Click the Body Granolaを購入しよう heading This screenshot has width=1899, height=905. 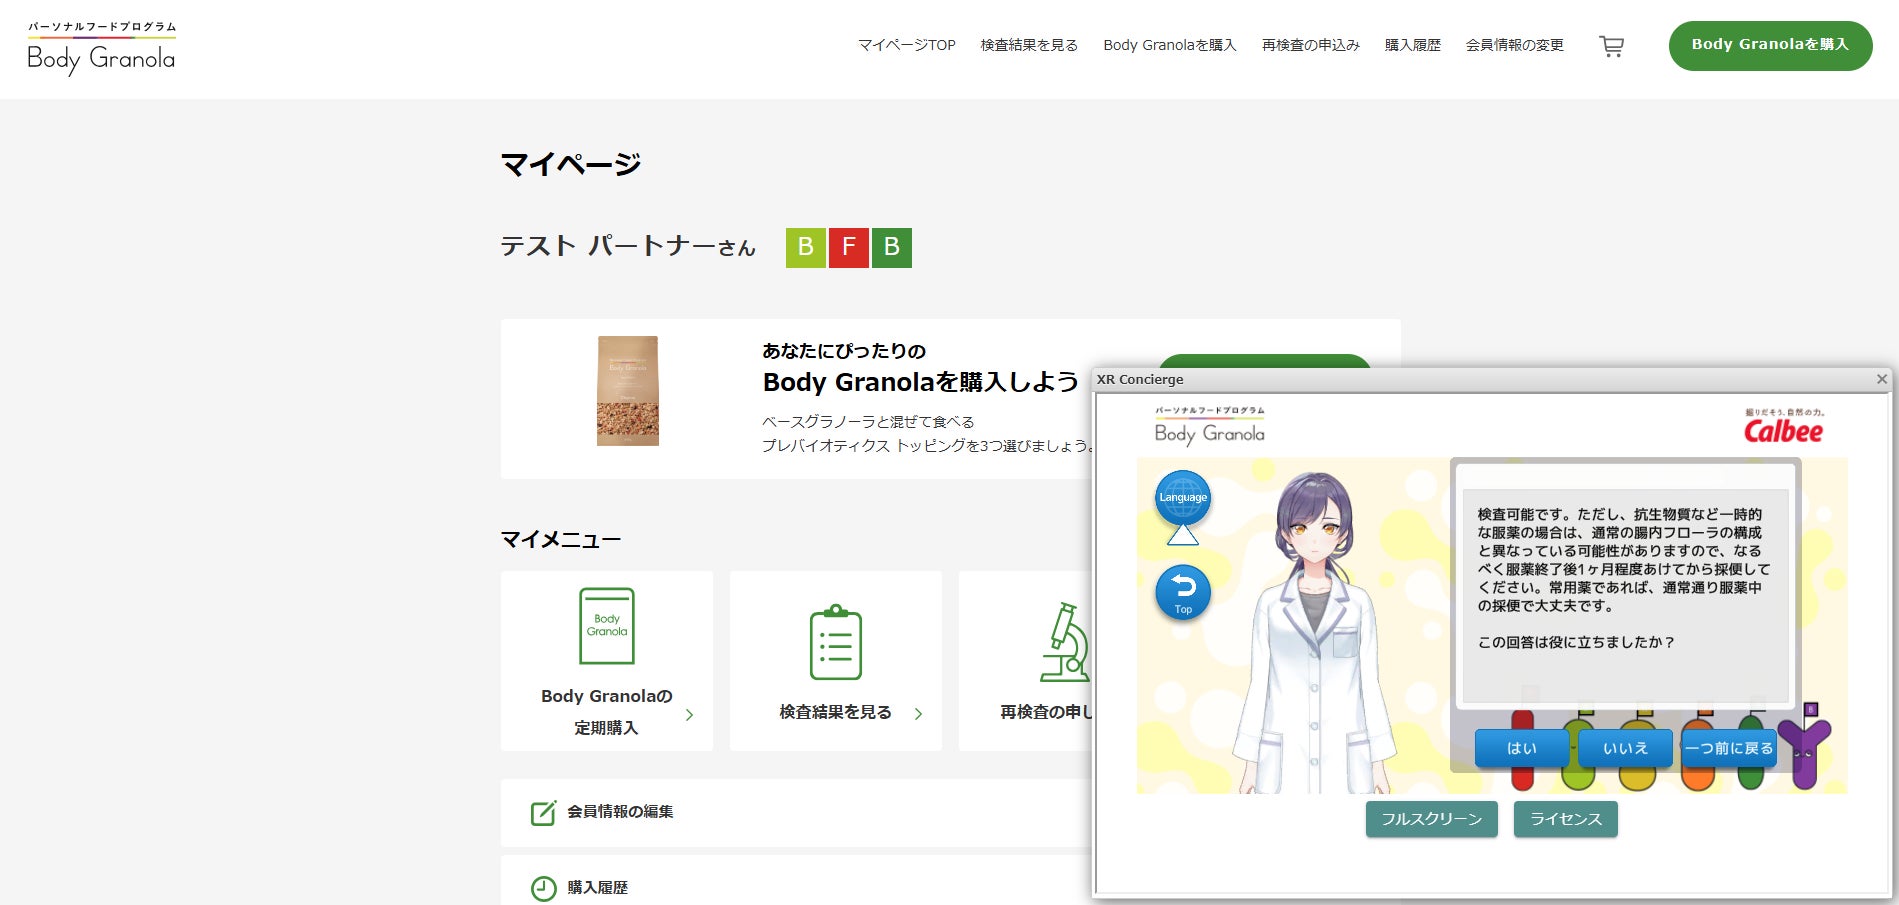[921, 382]
